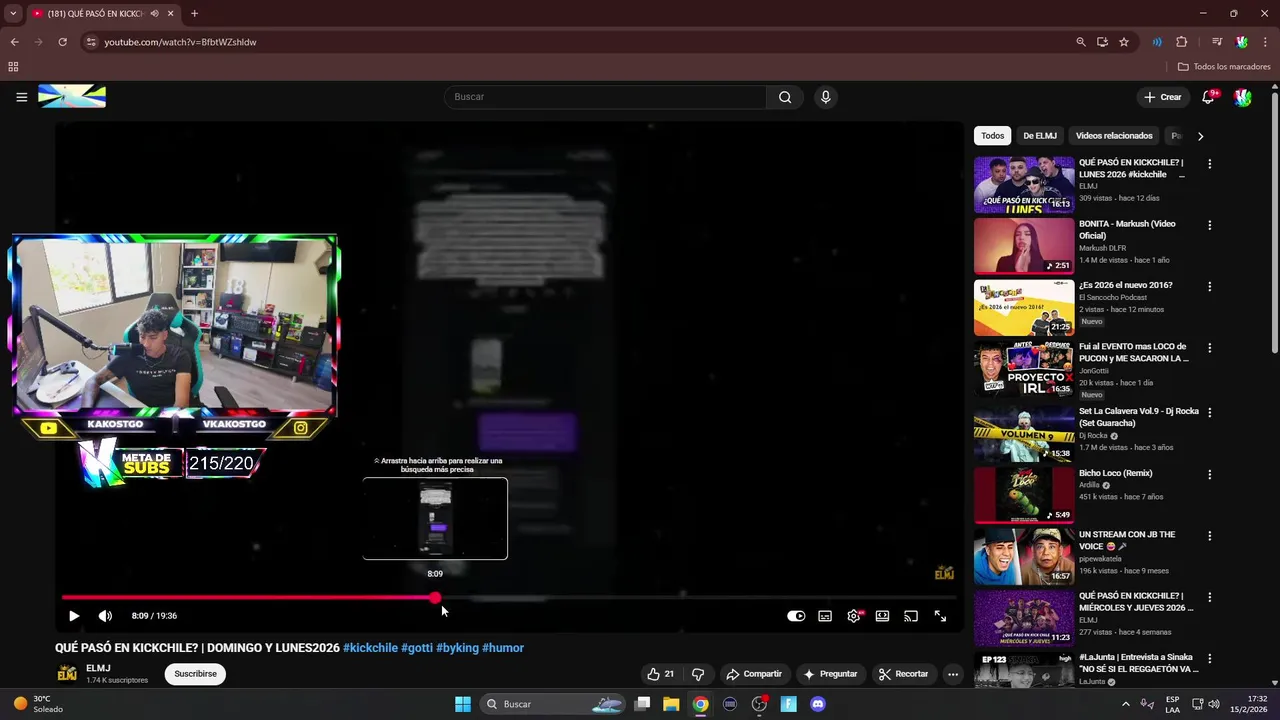Open options for BONITA - Markush video
This screenshot has height=720, width=1280.
(1209, 225)
